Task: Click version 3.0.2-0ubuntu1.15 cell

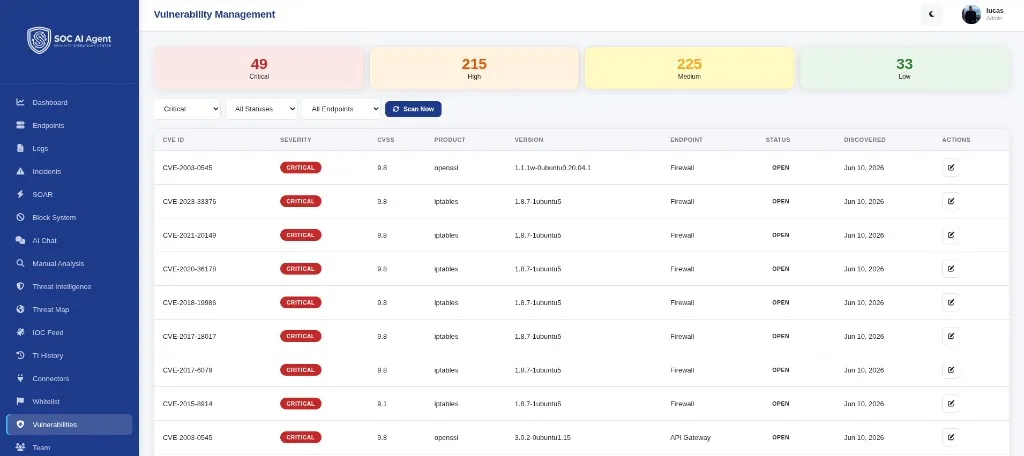Action: [543, 437]
